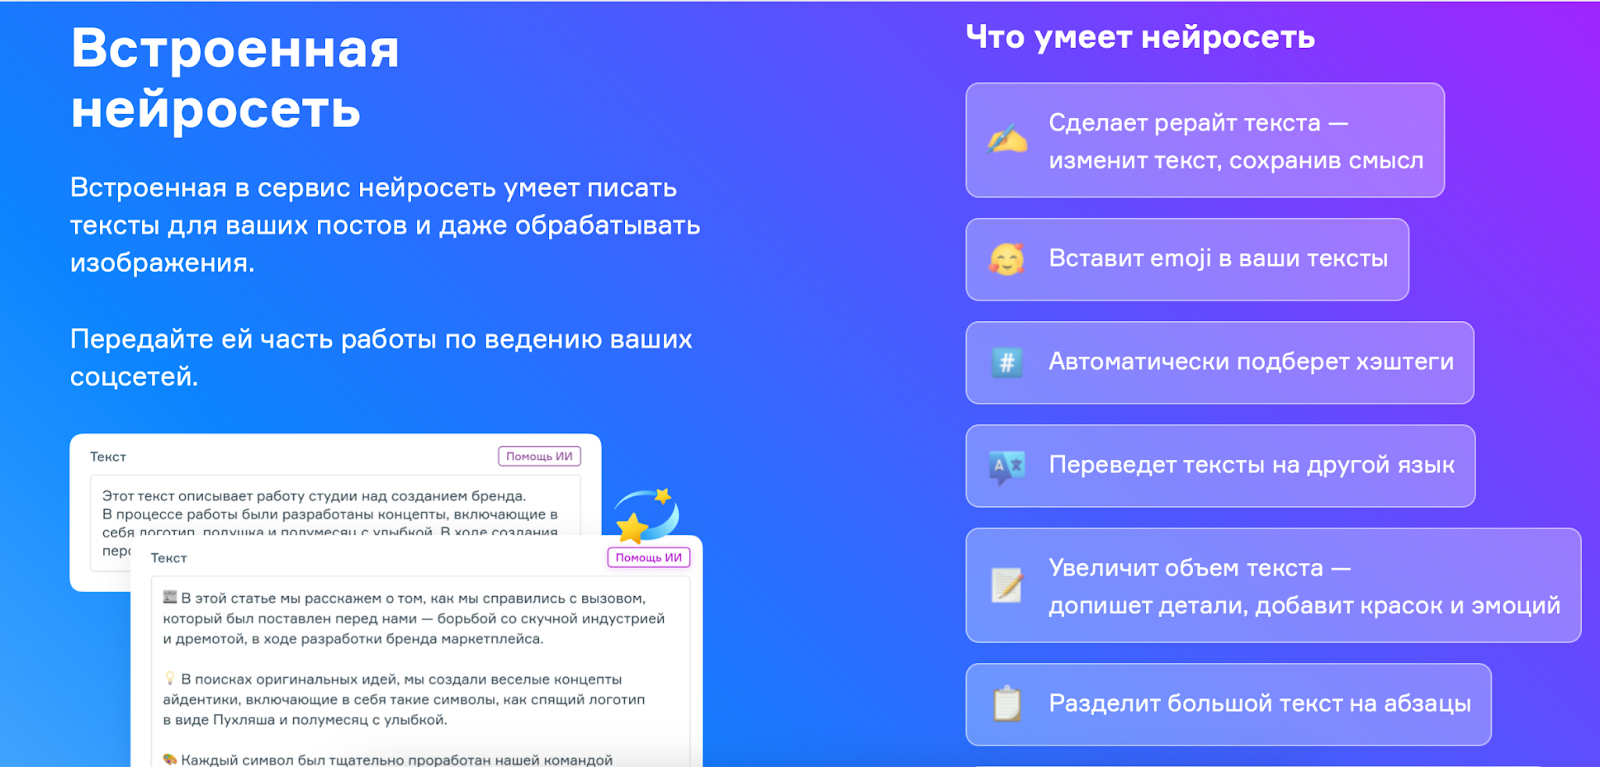Select the 'Увеличит объем текста' feature card

tap(1273, 585)
